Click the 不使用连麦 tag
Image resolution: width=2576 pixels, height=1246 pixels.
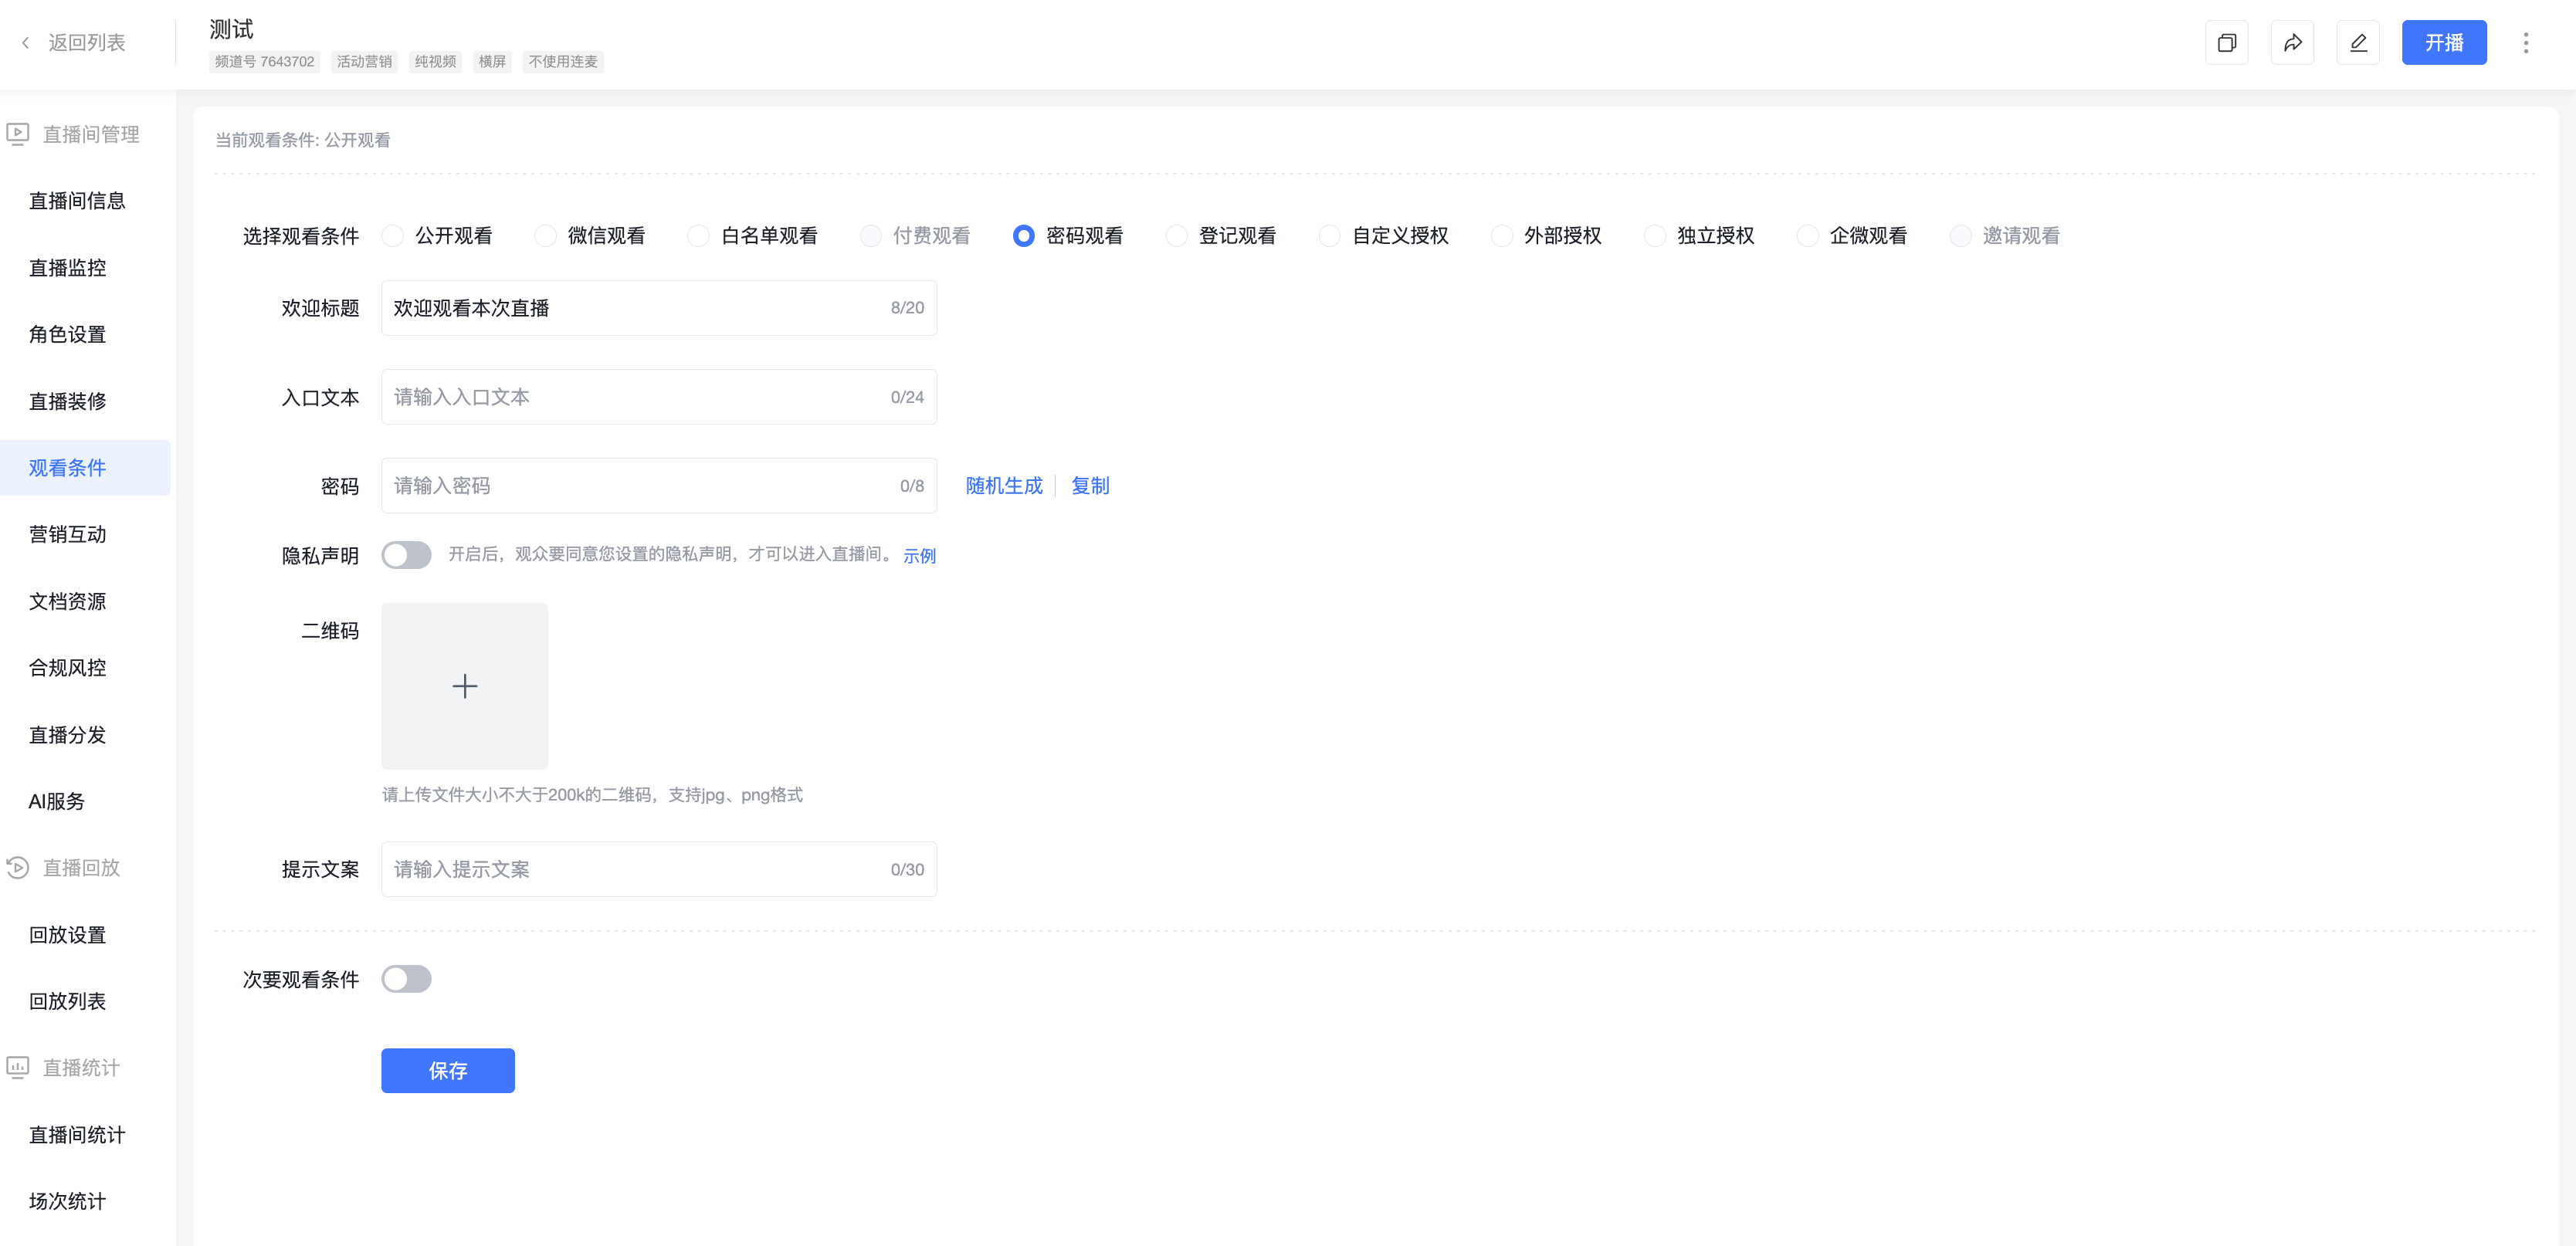tap(563, 62)
